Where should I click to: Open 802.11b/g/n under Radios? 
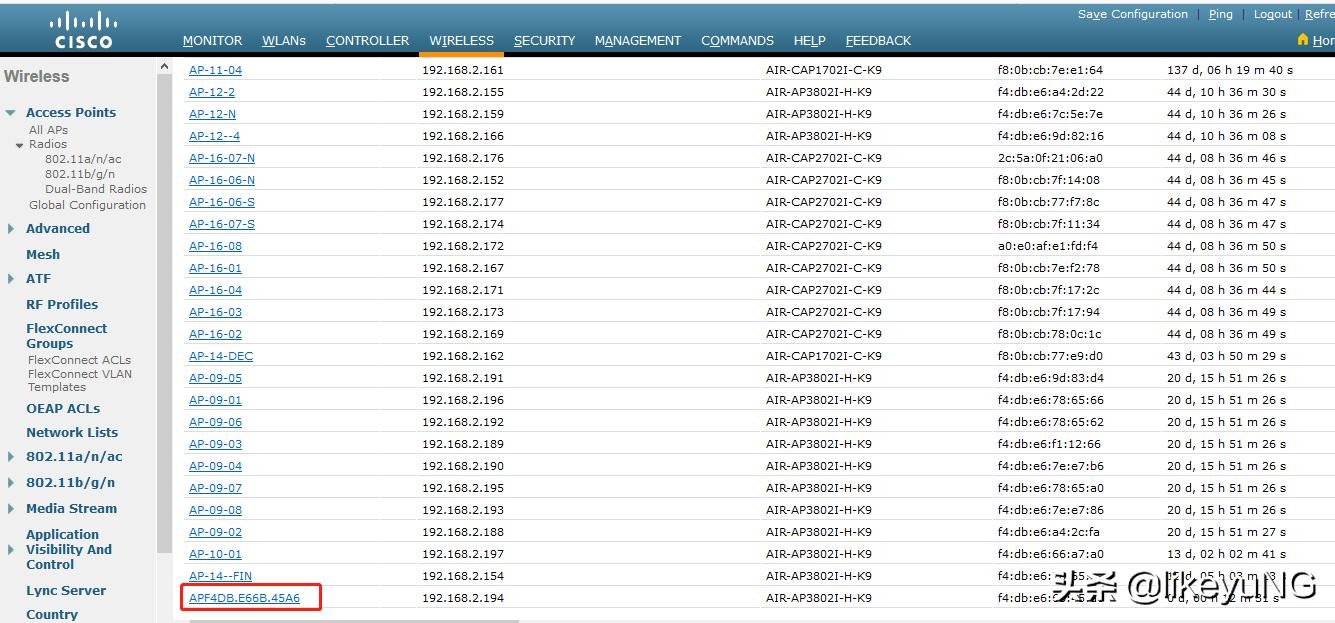pos(80,174)
